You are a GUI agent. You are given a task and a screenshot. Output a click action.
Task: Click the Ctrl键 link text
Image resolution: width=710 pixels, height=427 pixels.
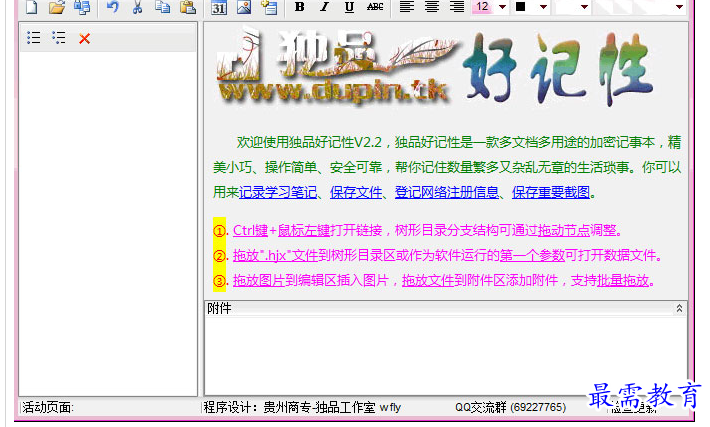point(250,230)
